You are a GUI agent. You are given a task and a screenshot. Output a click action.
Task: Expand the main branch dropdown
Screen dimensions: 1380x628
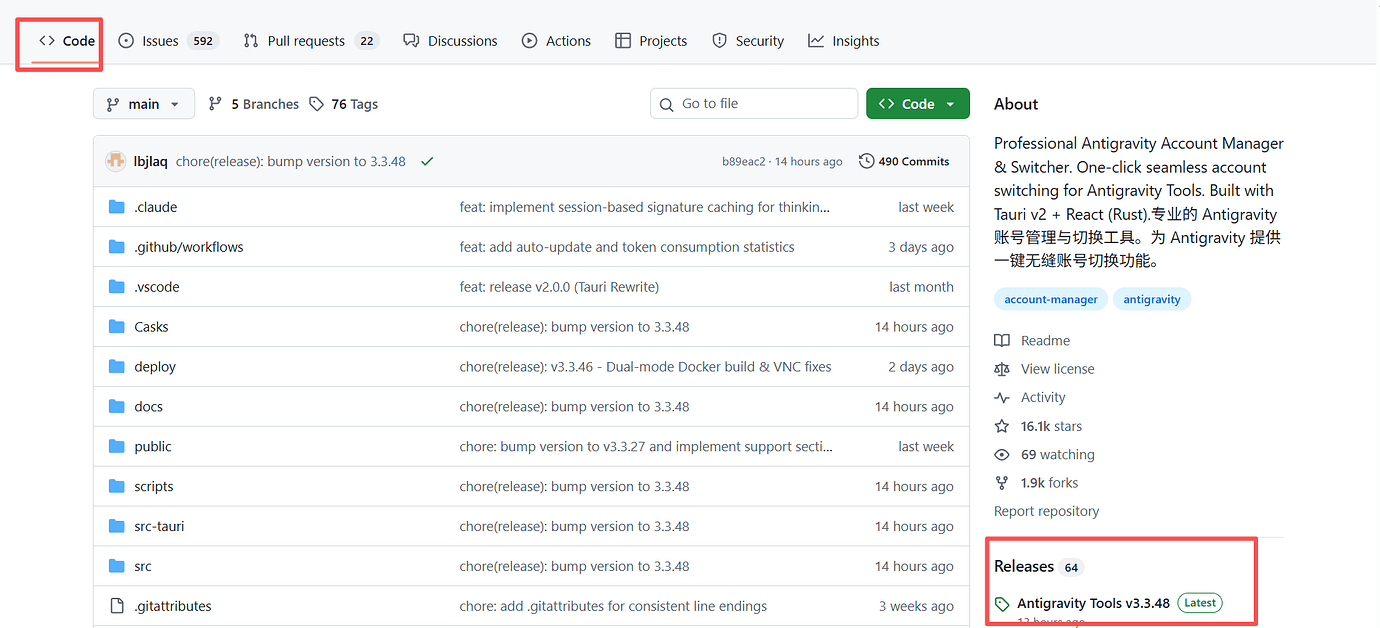coord(144,104)
